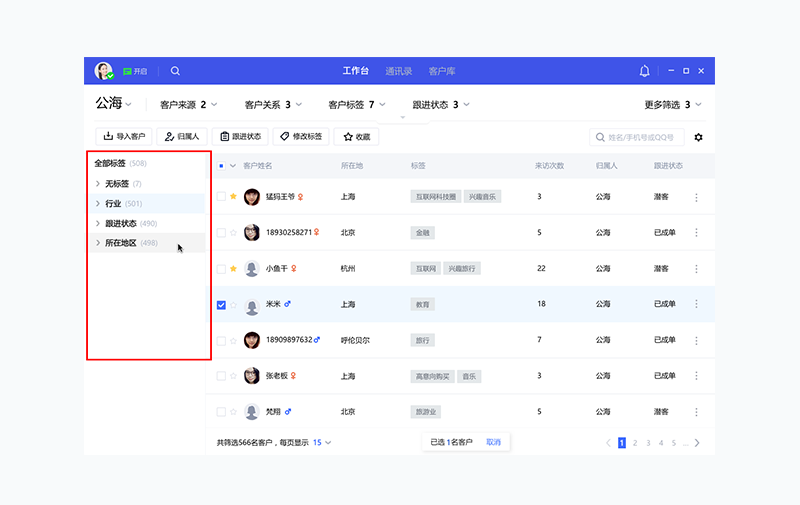Viewport: 800px width, 505px height.
Task: Uncheck the box for 米米
Action: pyautogui.click(x=221, y=305)
